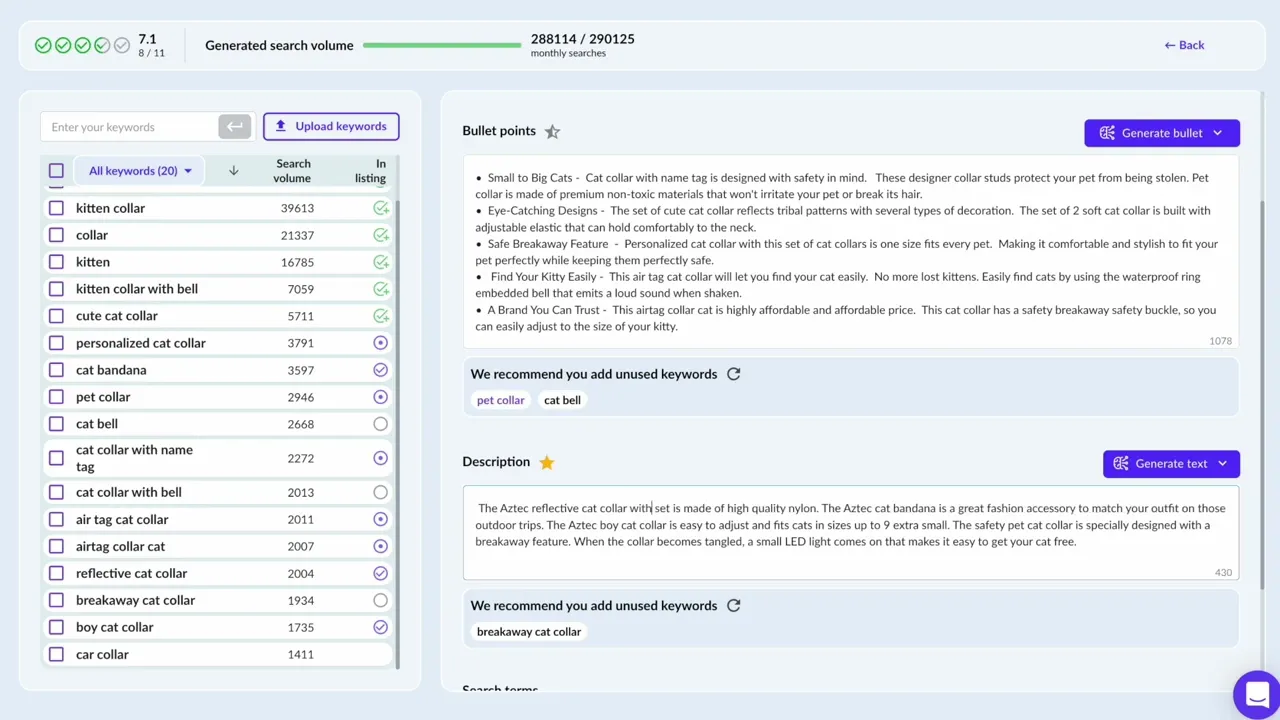Image resolution: width=1280 pixels, height=720 pixels.
Task: Tick the cat bandana keyword checkbox
Action: pyautogui.click(x=56, y=370)
